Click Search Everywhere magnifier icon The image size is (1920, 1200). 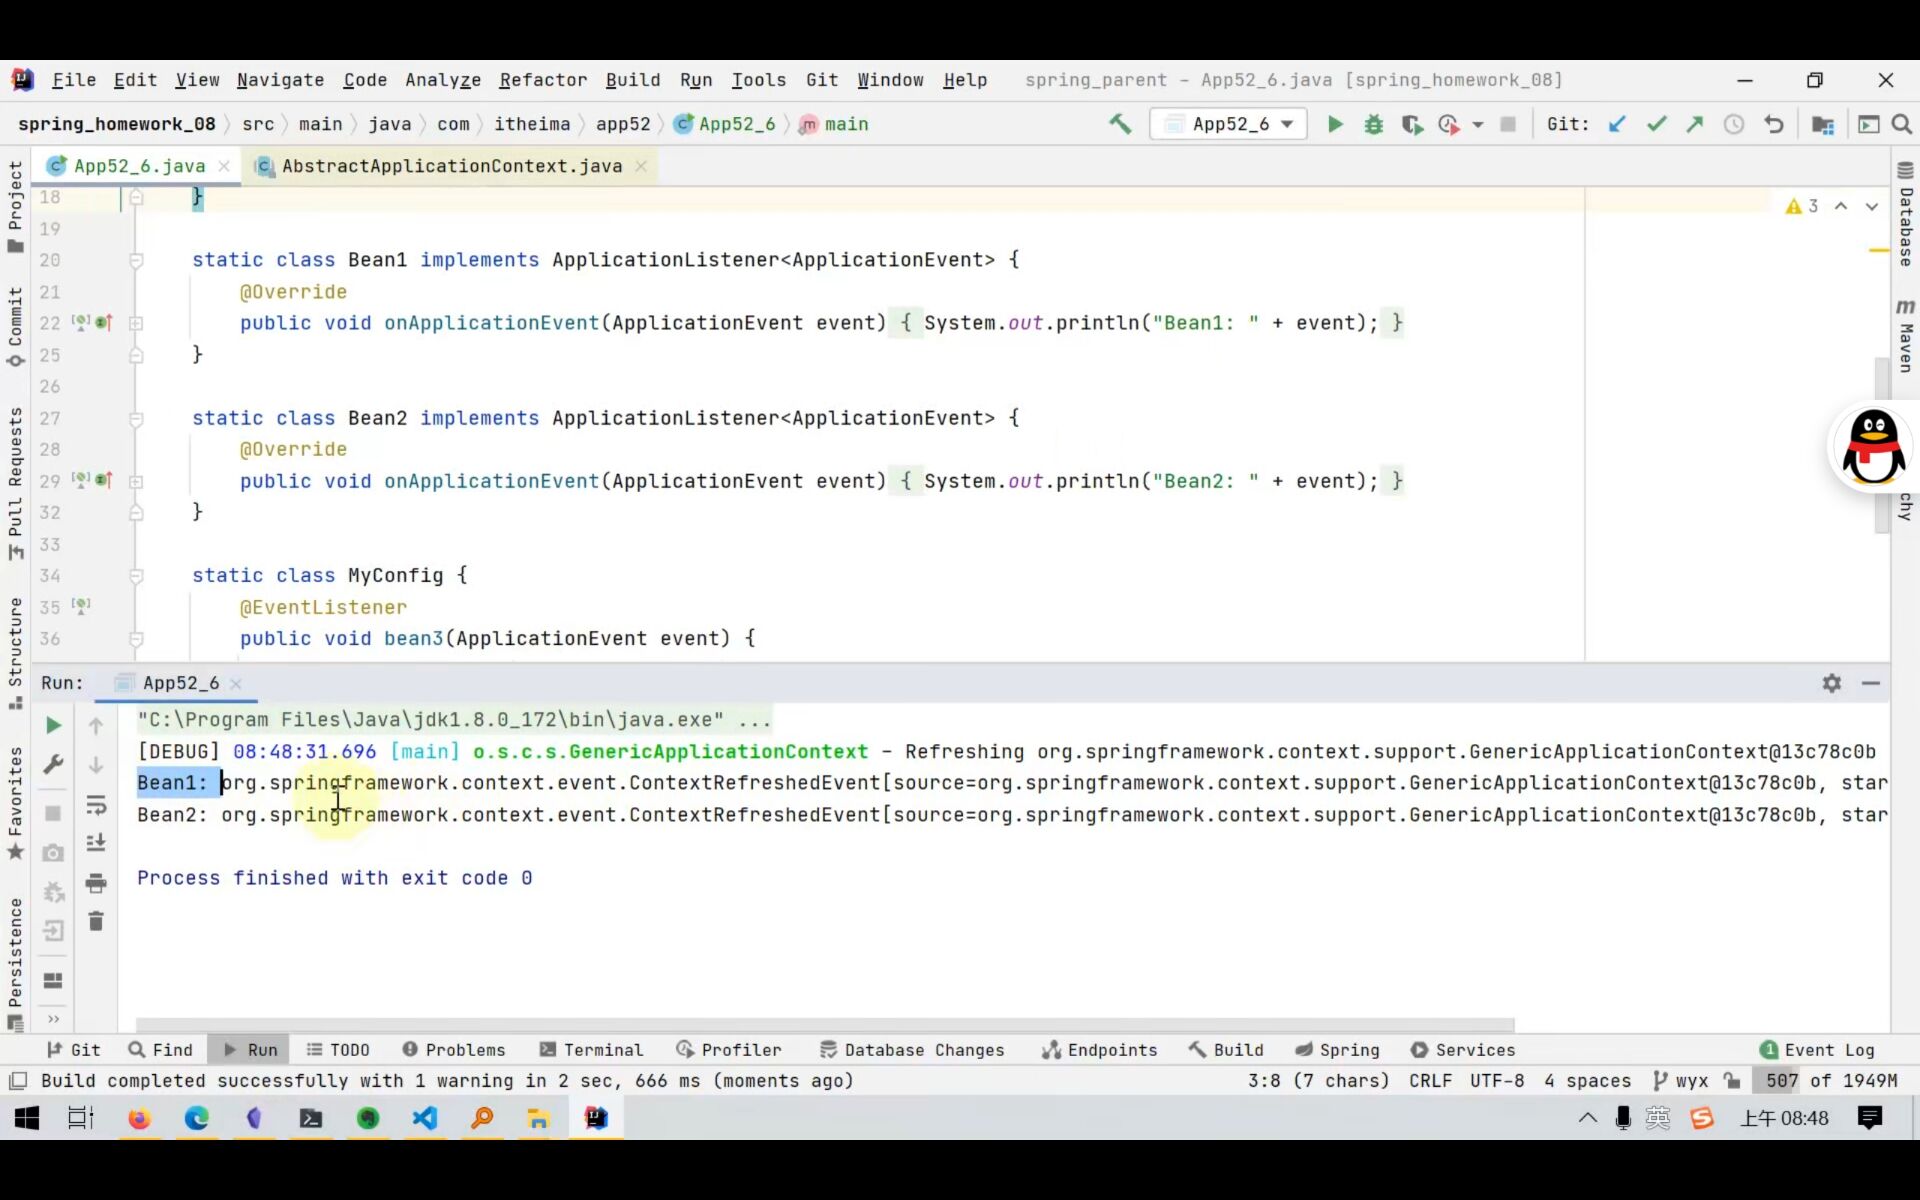(1902, 124)
